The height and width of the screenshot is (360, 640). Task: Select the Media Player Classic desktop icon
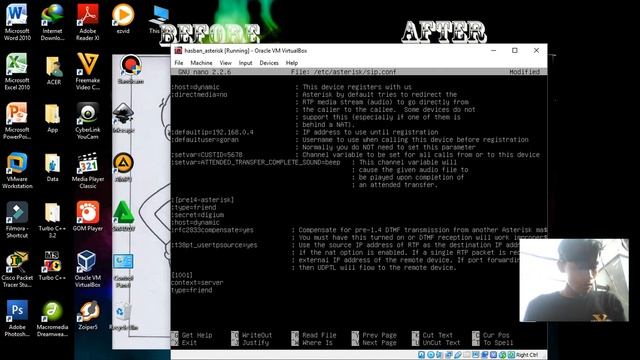click(87, 170)
